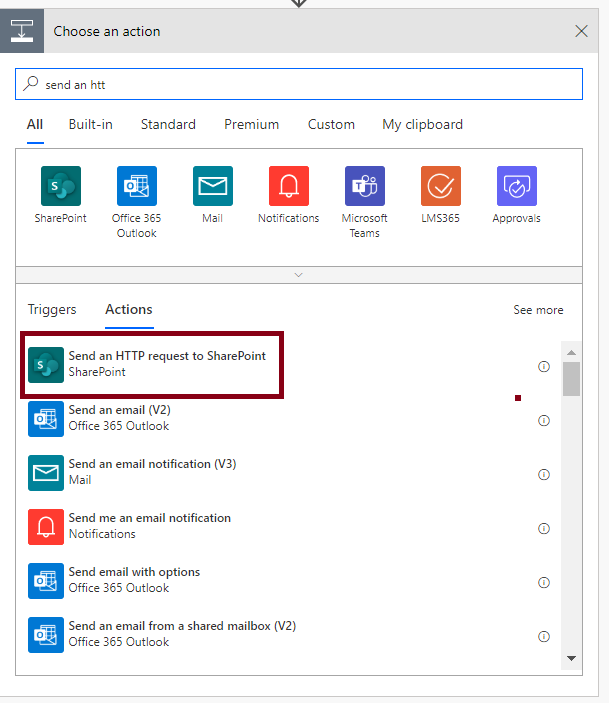The height and width of the screenshot is (703, 609).
Task: Open the My clipboard tab
Action: (x=422, y=124)
